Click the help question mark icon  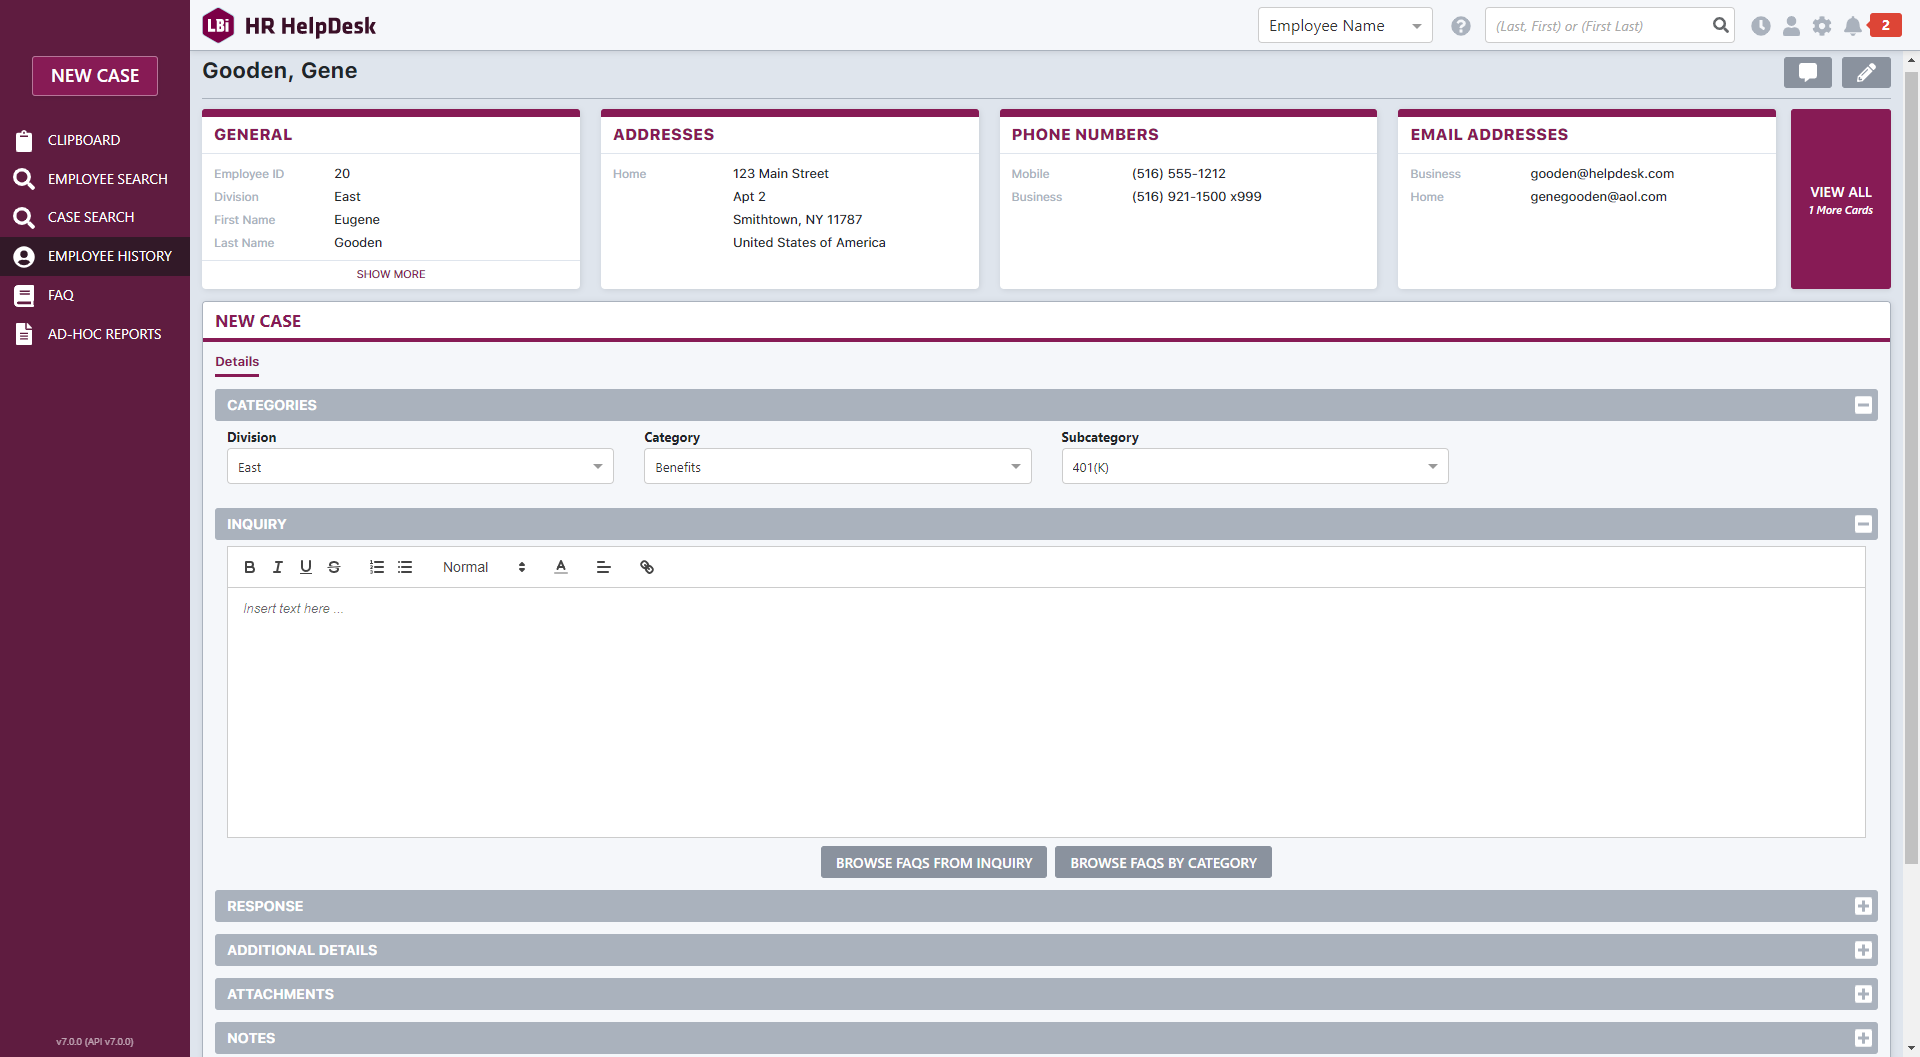[x=1461, y=26]
